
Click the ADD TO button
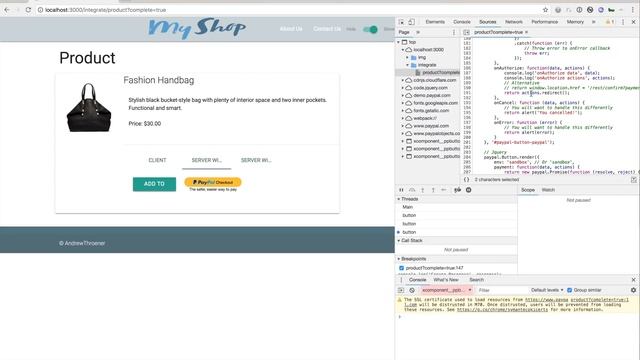154,184
